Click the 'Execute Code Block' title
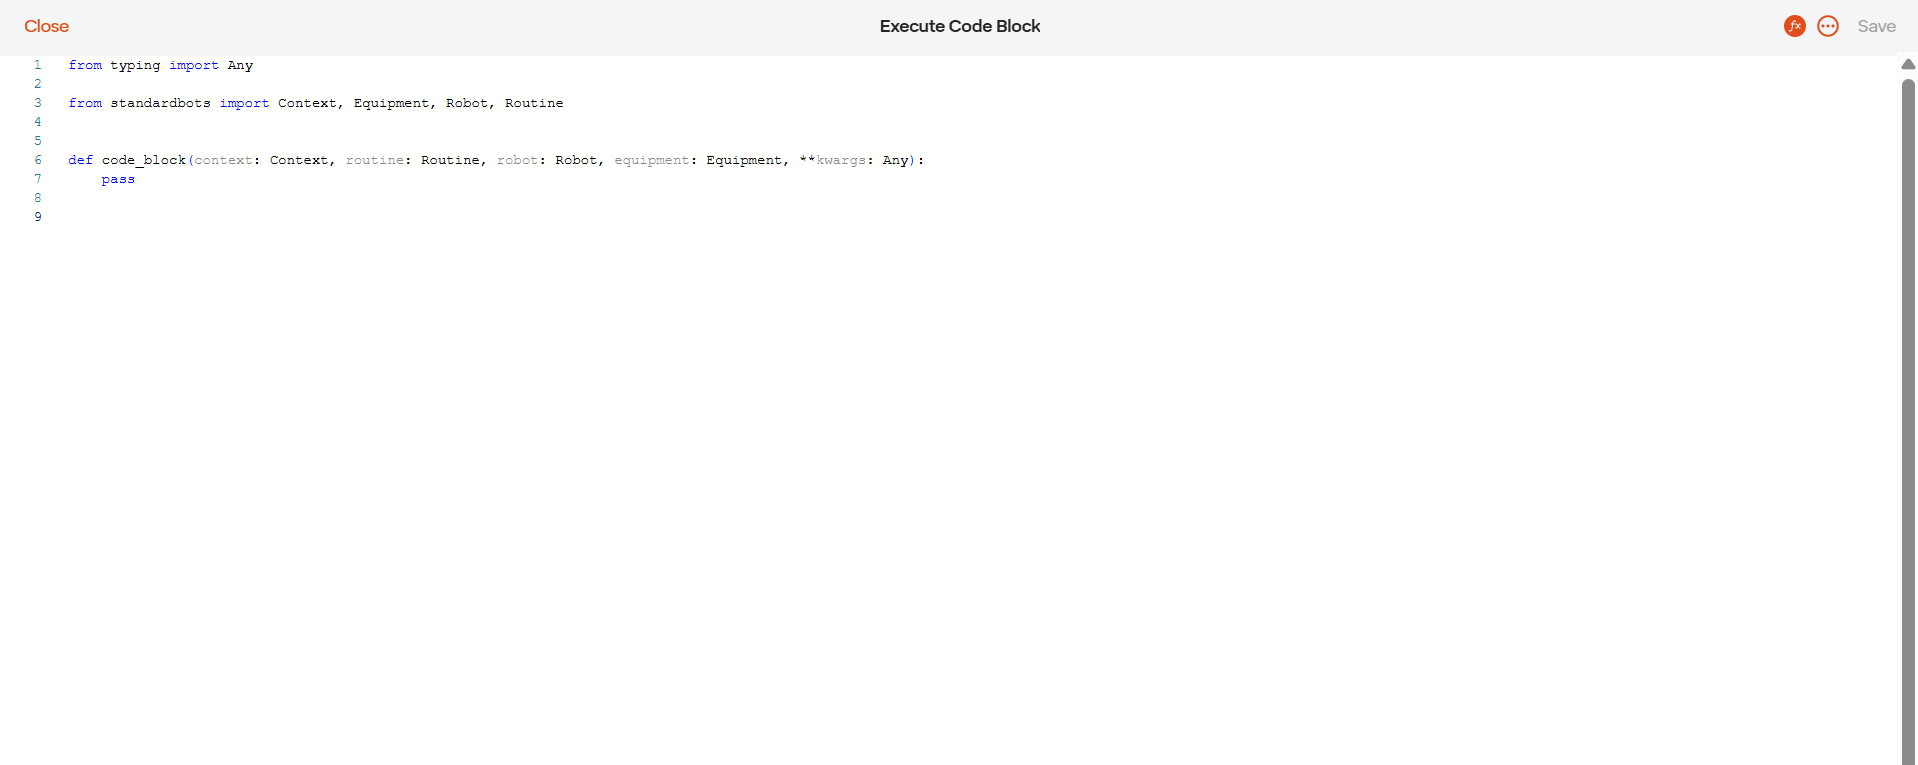Viewport: 1918px width, 765px height. point(960,26)
